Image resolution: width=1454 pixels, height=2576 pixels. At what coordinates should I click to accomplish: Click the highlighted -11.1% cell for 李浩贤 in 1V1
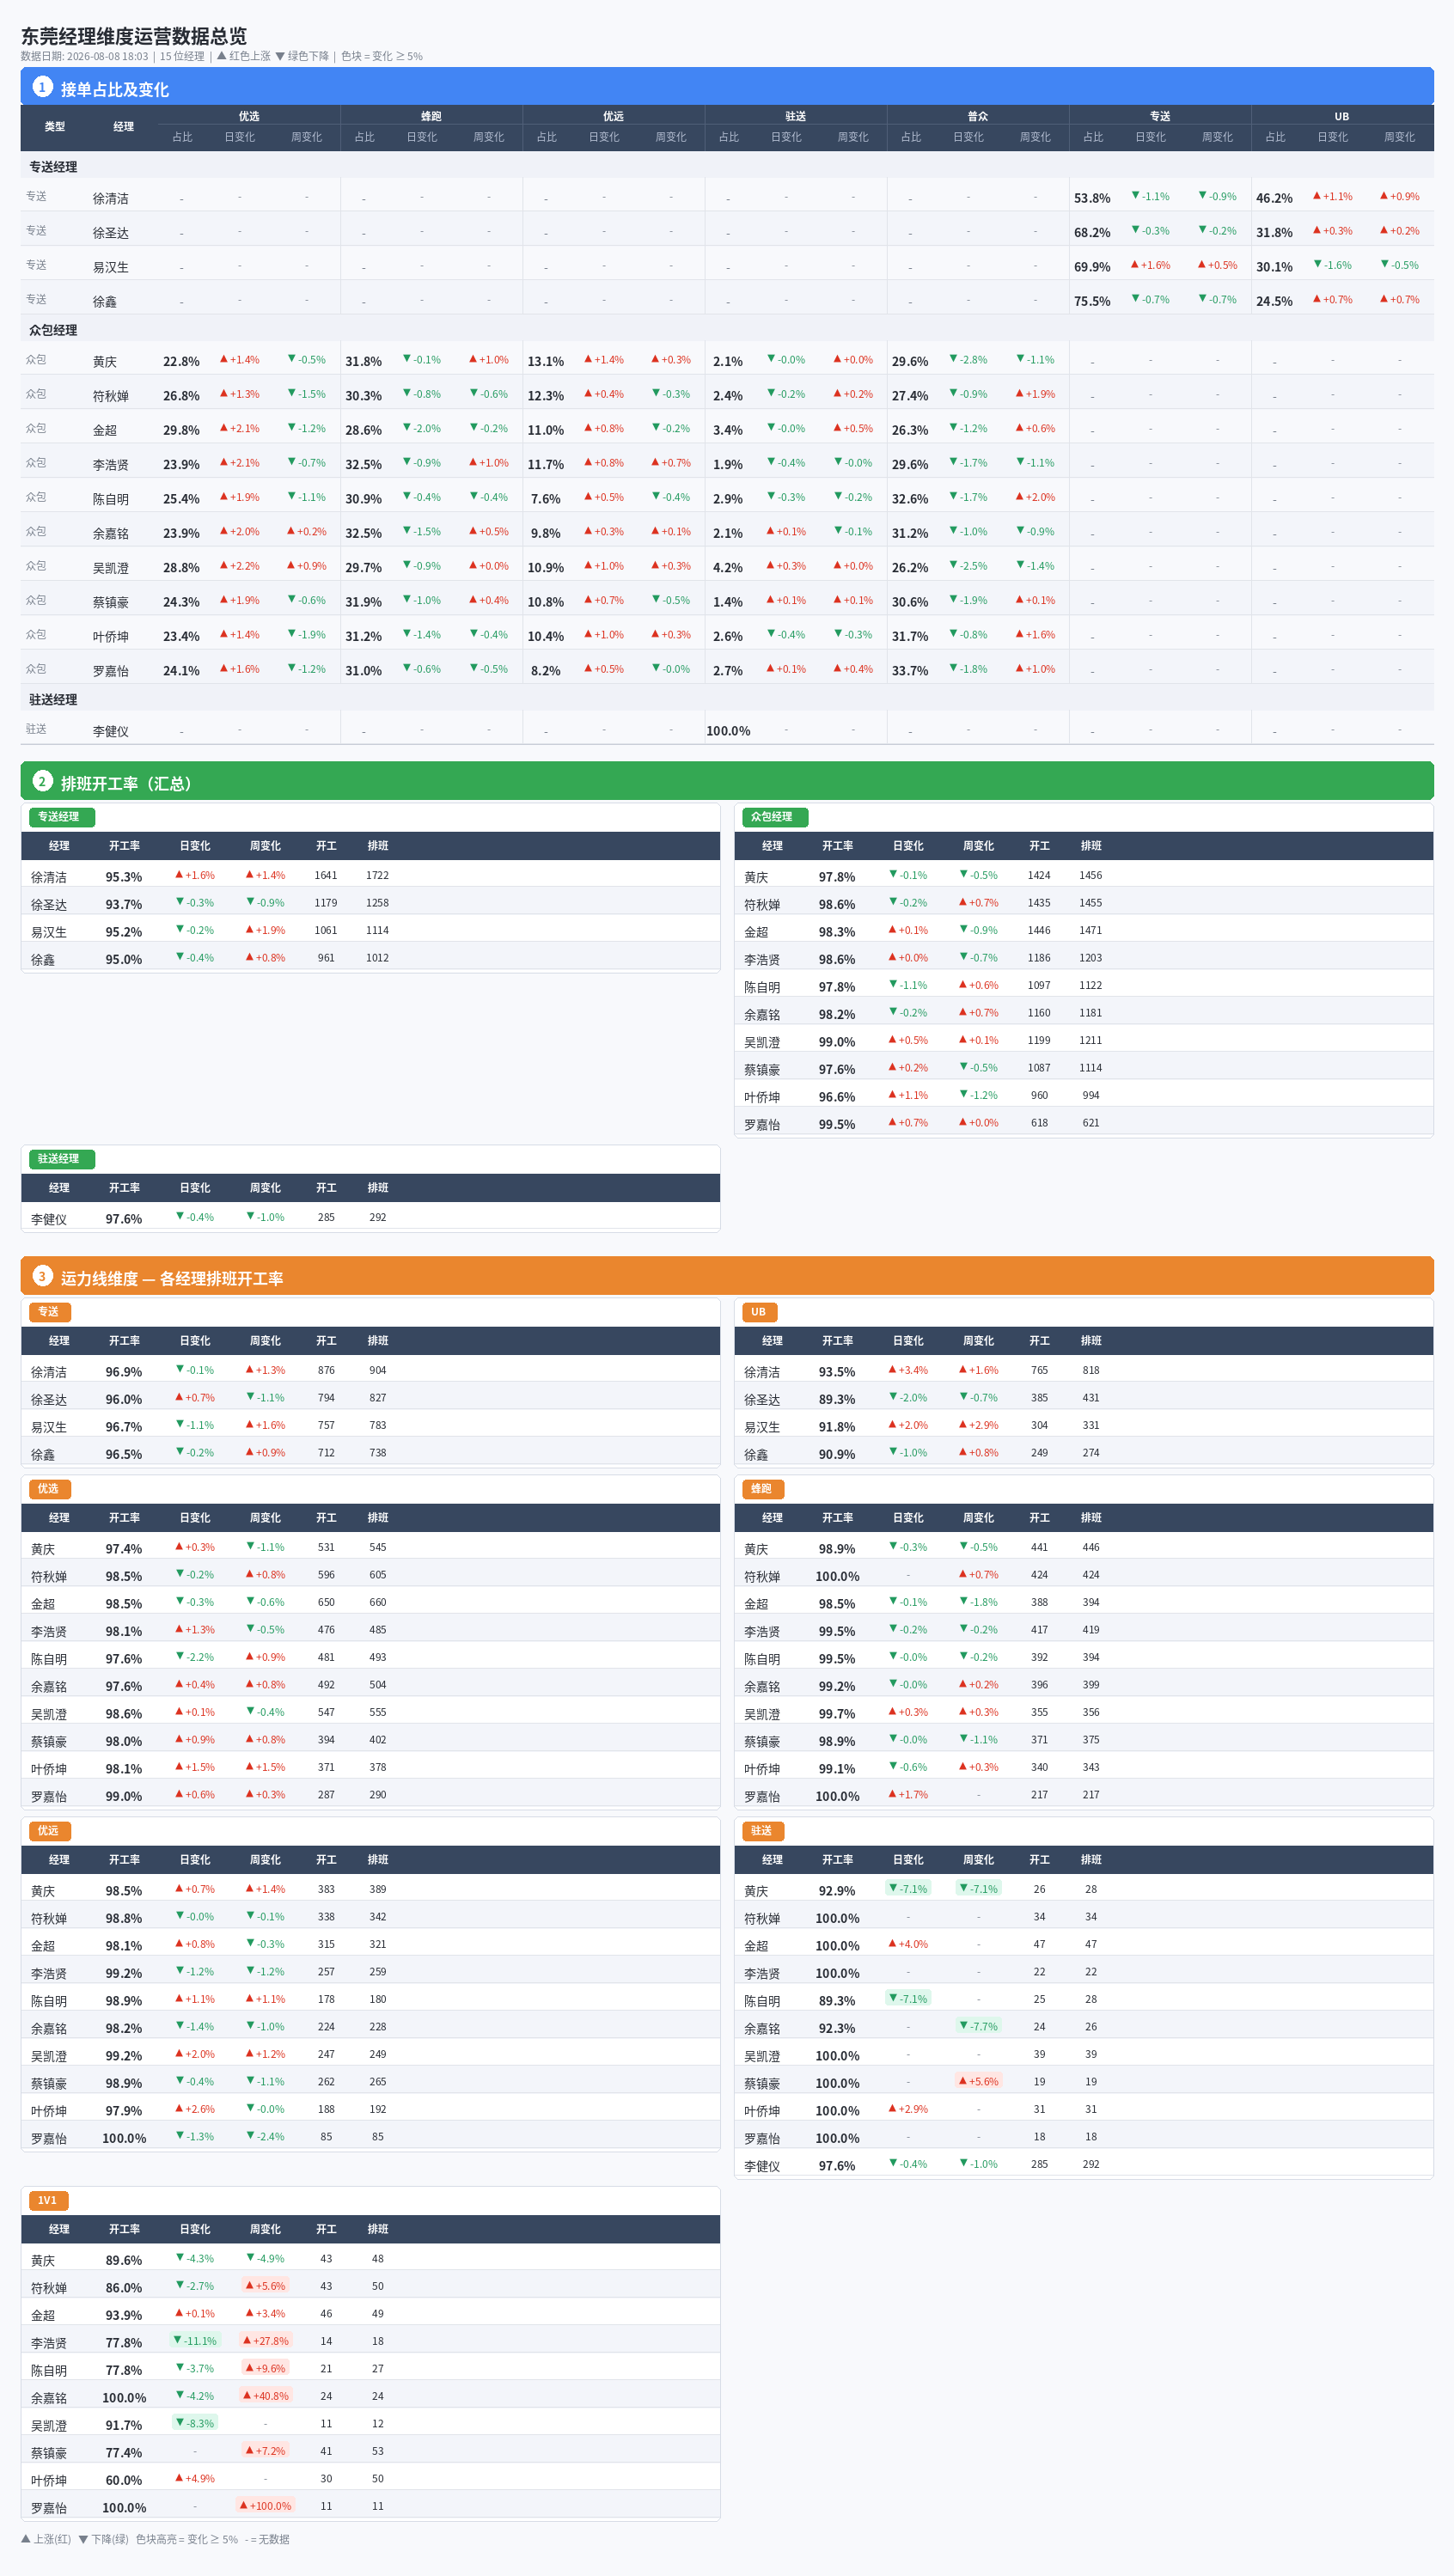coord(195,2340)
